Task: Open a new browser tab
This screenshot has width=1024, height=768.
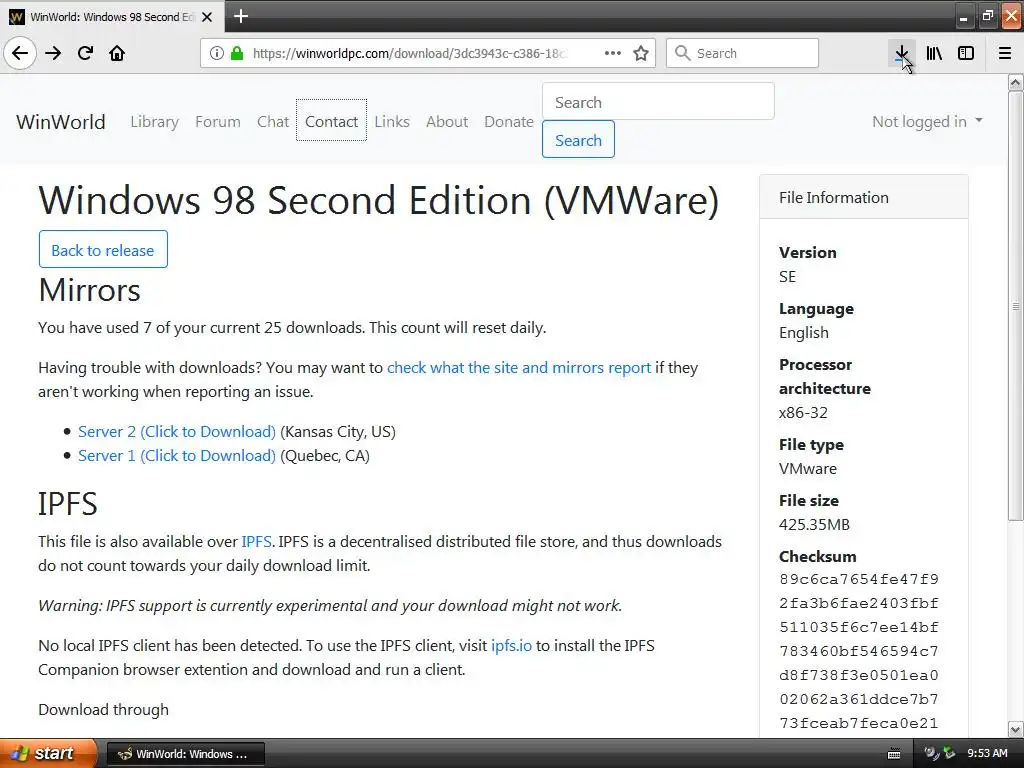Action: (x=240, y=16)
